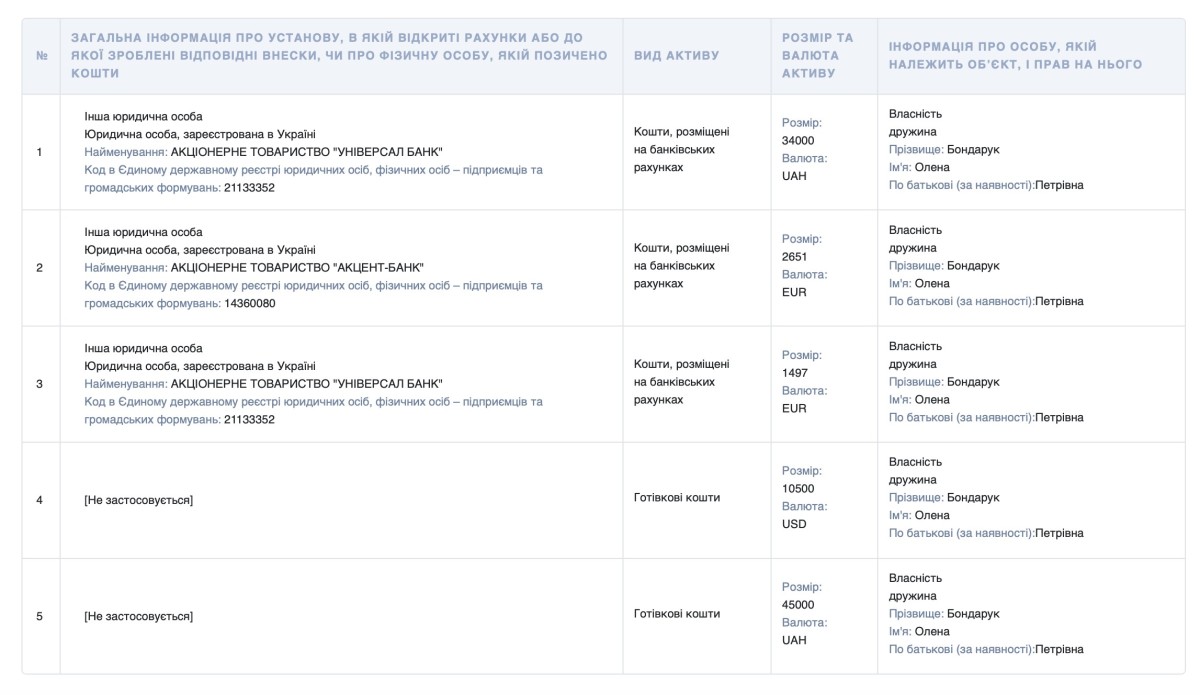The image size is (1200, 695).
Task: Click the amount value 10500
Action: [798, 489]
